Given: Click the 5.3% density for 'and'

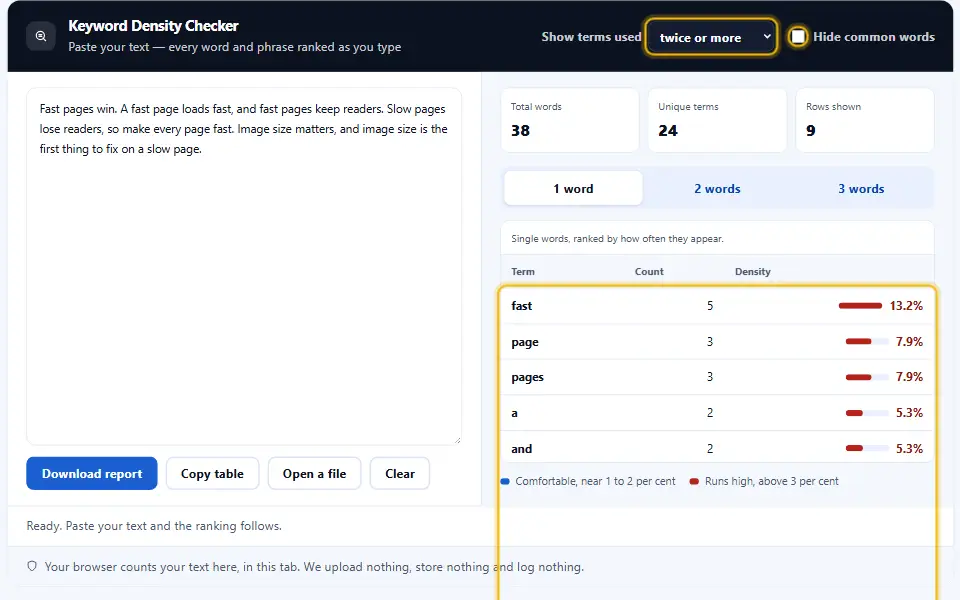Looking at the screenshot, I should 909,448.
